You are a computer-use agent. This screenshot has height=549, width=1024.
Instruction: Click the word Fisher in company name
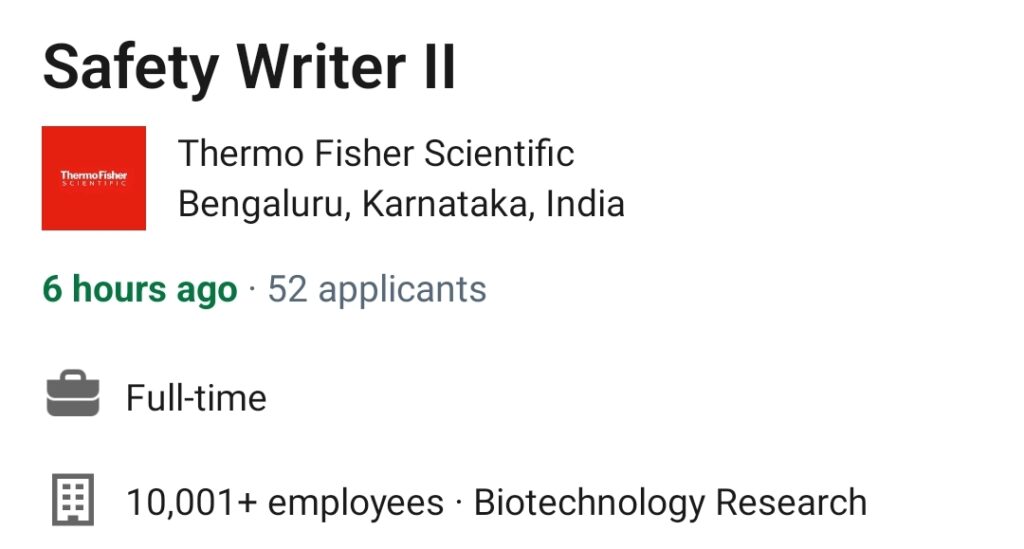364,154
